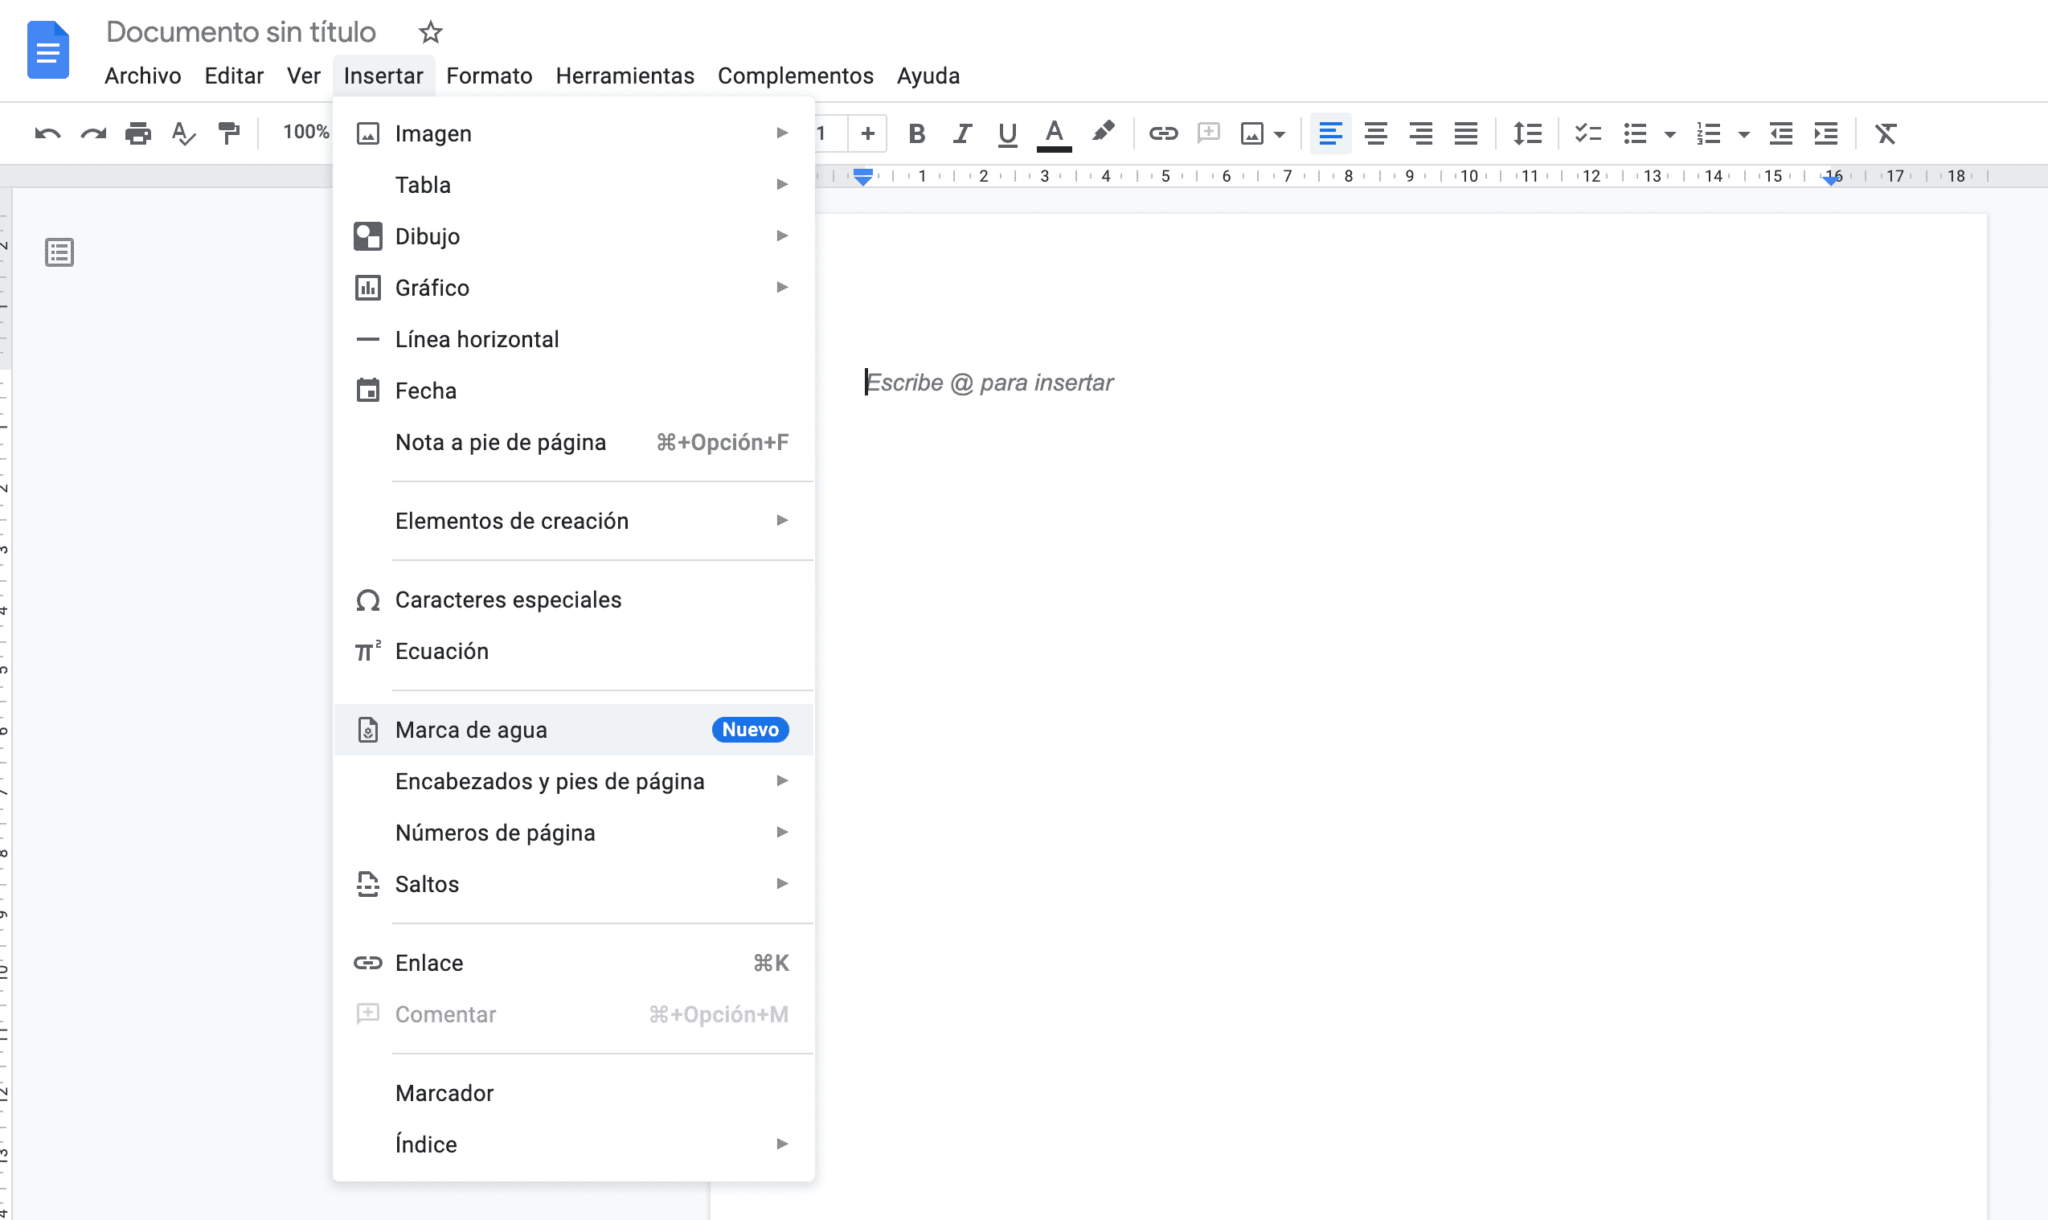The image size is (2048, 1220).
Task: Activate center text alignment
Action: pyautogui.click(x=1376, y=133)
